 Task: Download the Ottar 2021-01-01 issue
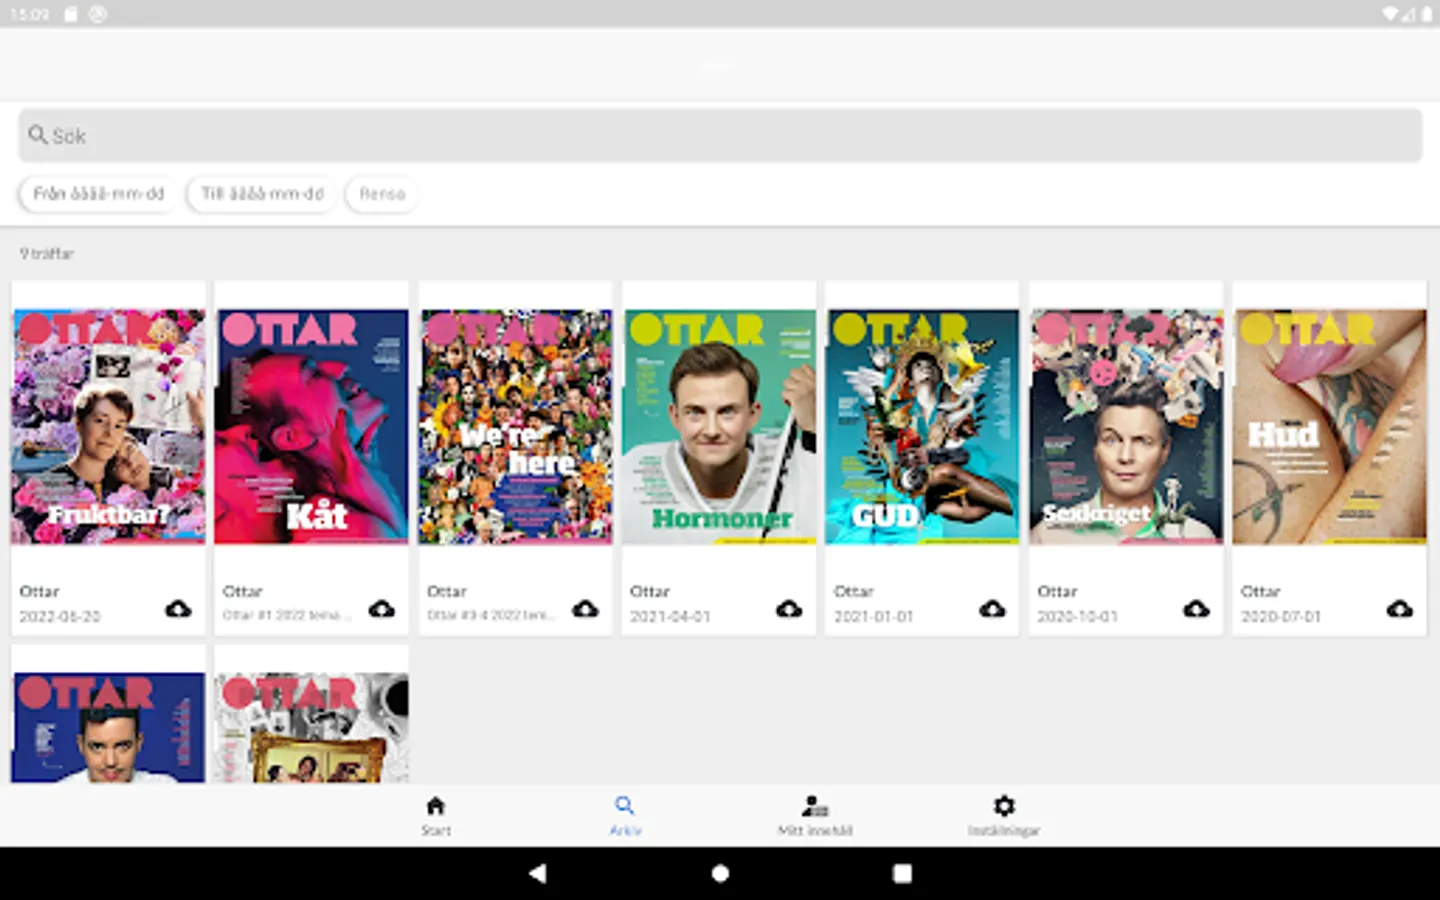[992, 608]
